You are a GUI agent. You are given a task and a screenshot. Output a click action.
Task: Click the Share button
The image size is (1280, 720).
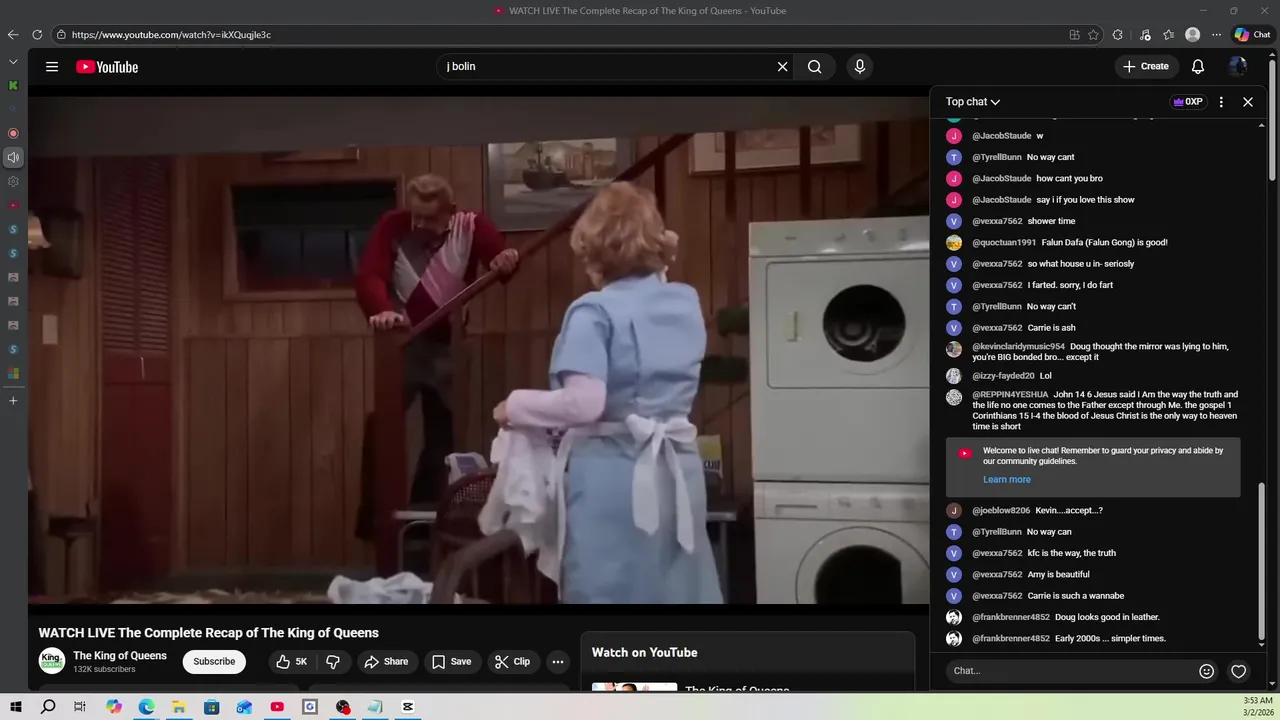[386, 661]
